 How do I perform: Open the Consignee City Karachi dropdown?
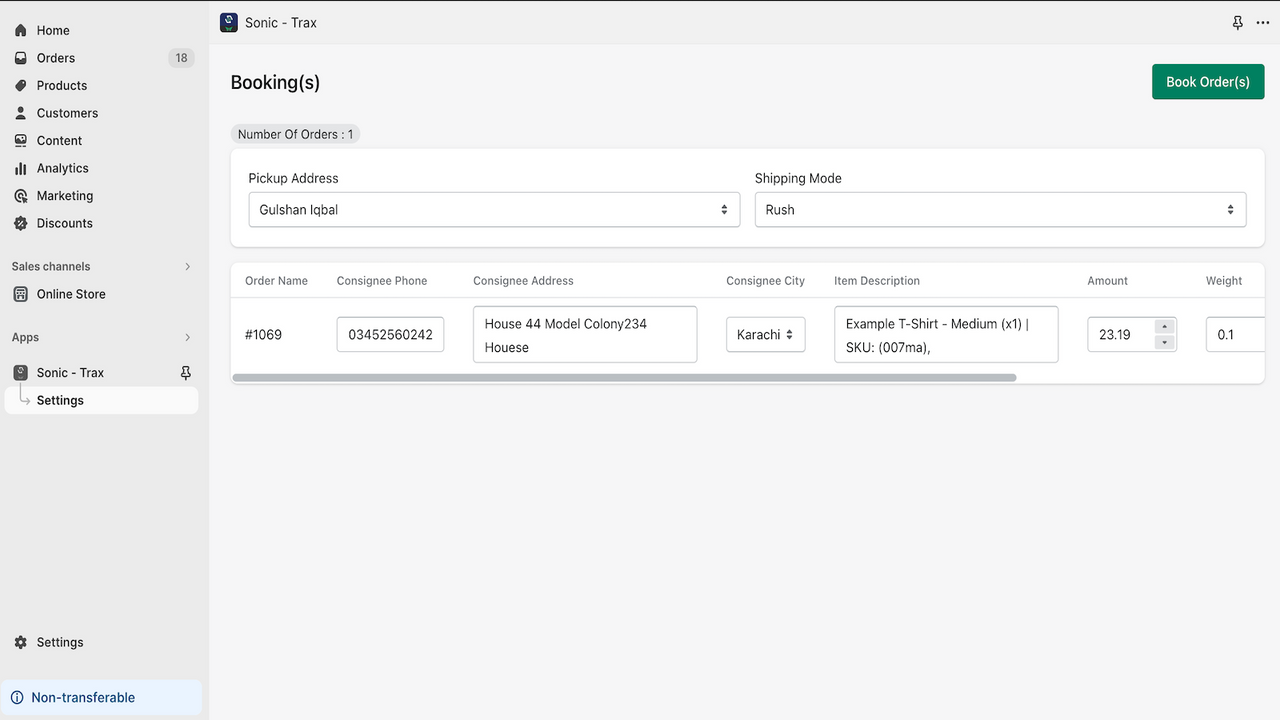tap(766, 335)
